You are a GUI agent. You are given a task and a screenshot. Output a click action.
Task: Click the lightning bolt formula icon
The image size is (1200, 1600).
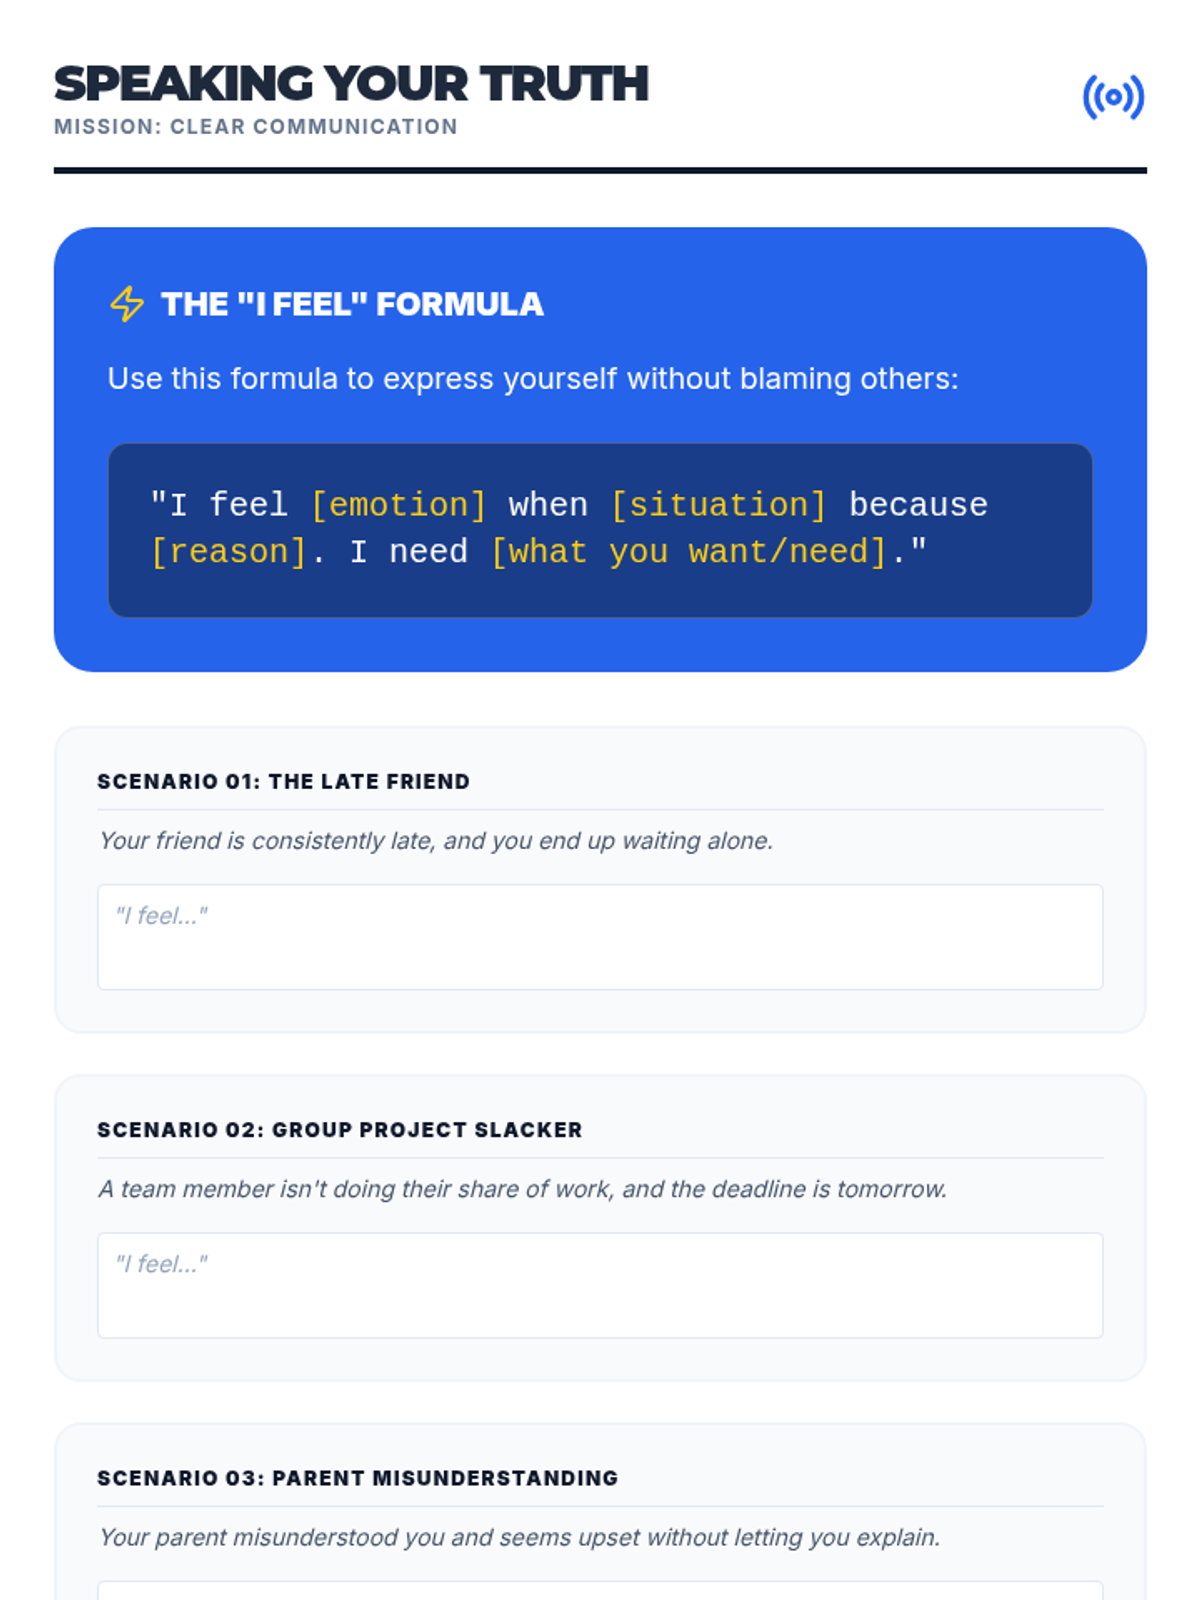(127, 304)
